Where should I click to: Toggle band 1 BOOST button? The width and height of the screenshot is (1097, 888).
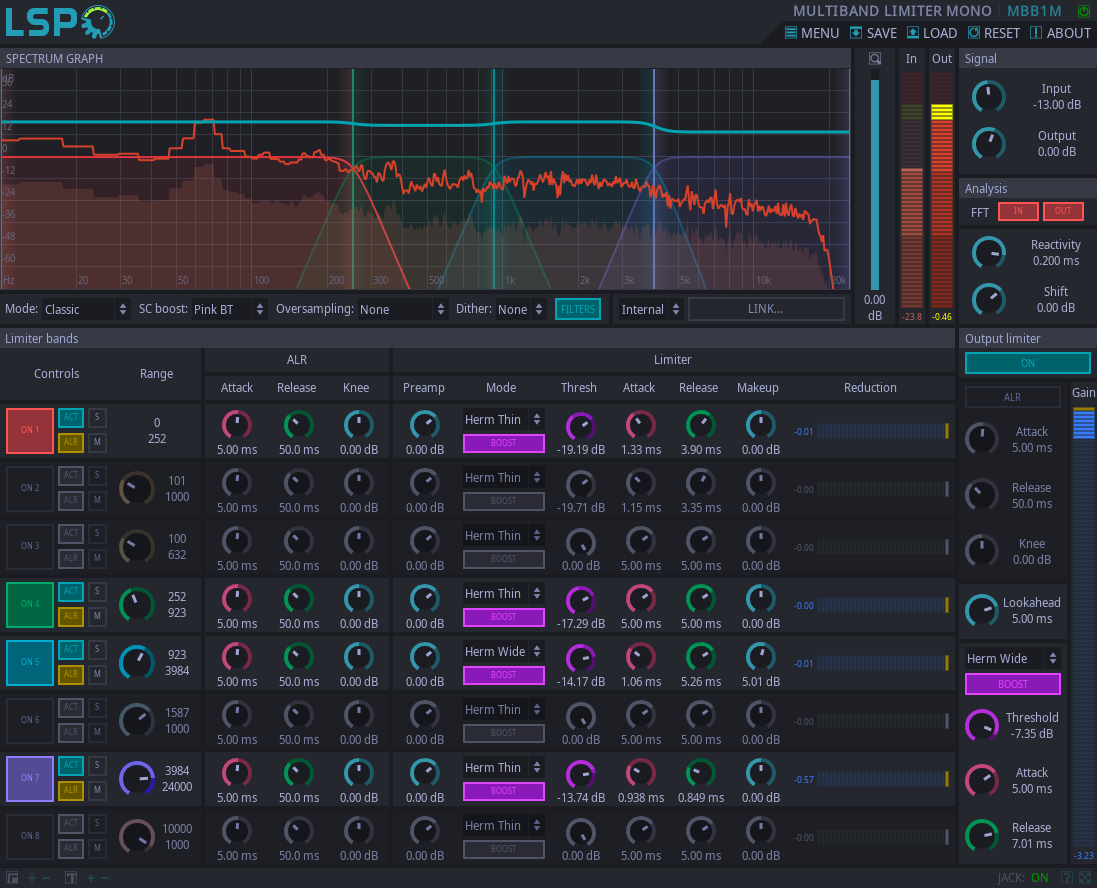pyautogui.click(x=503, y=443)
